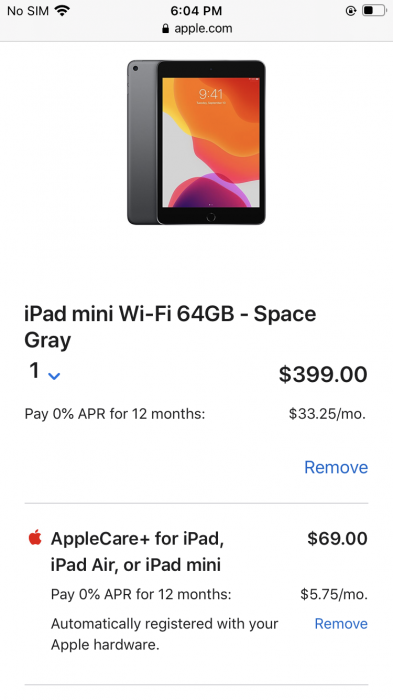
Task: Open the quantity dropdown chevron
Action: pos(54,376)
